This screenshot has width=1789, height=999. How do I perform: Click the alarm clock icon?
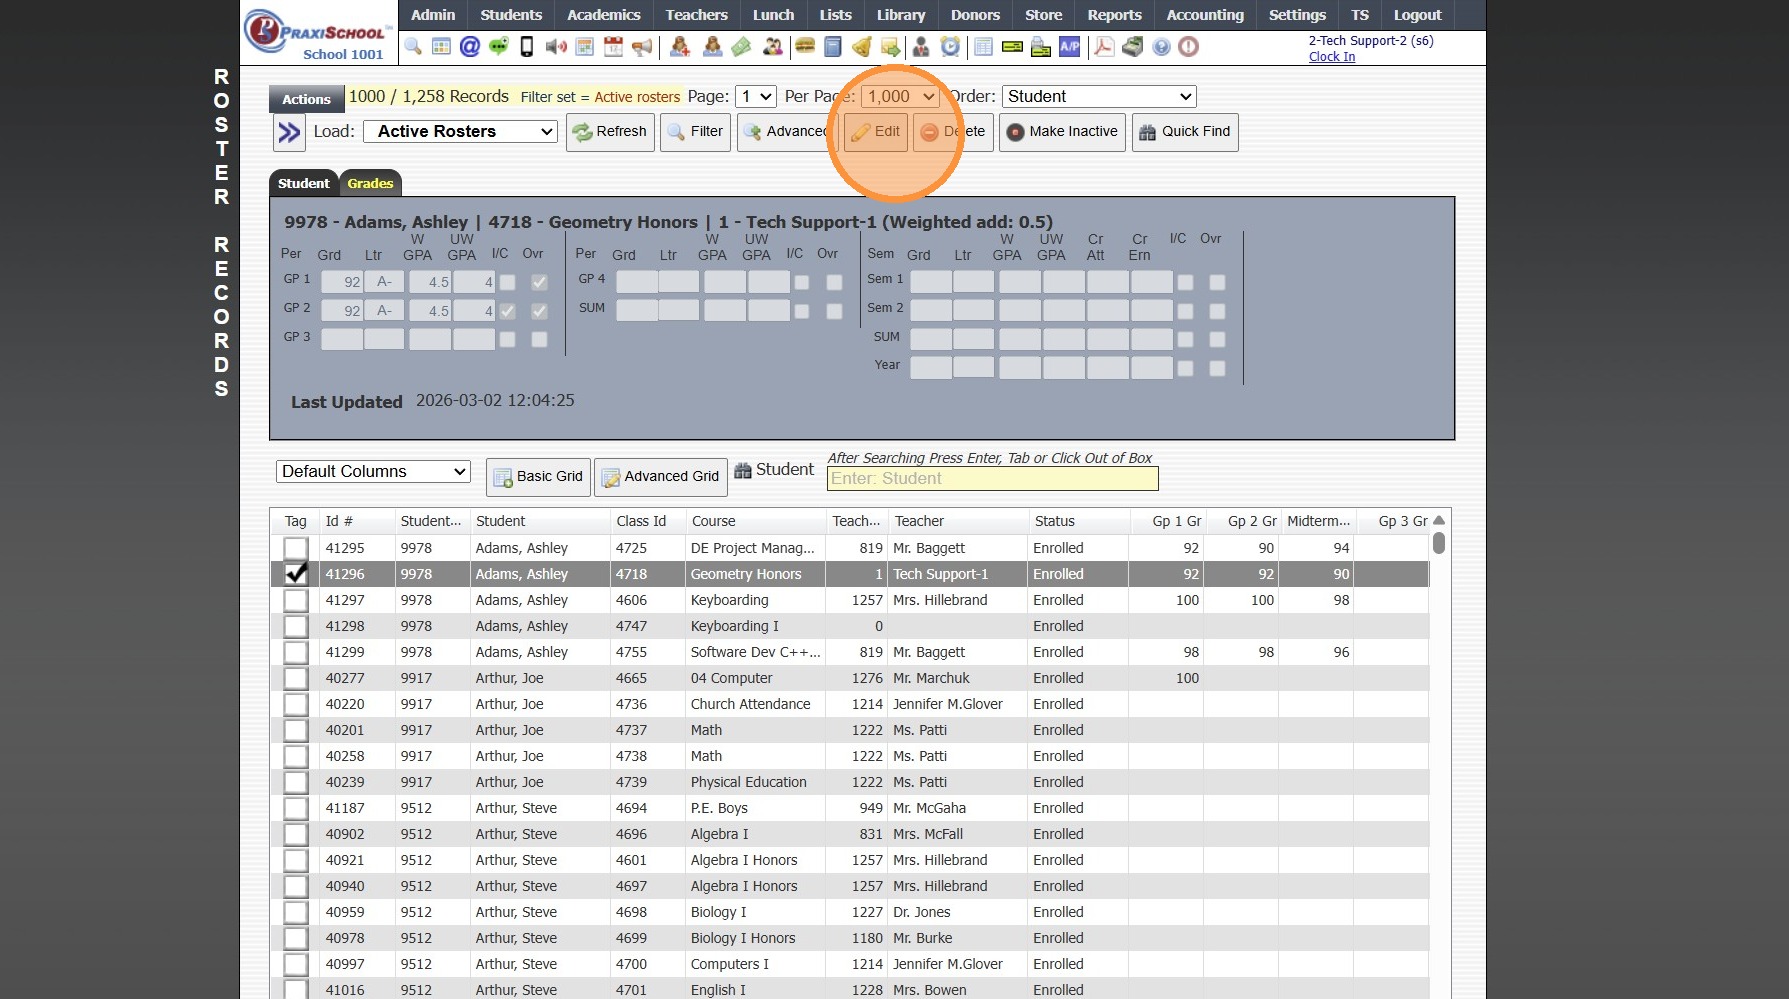click(950, 47)
